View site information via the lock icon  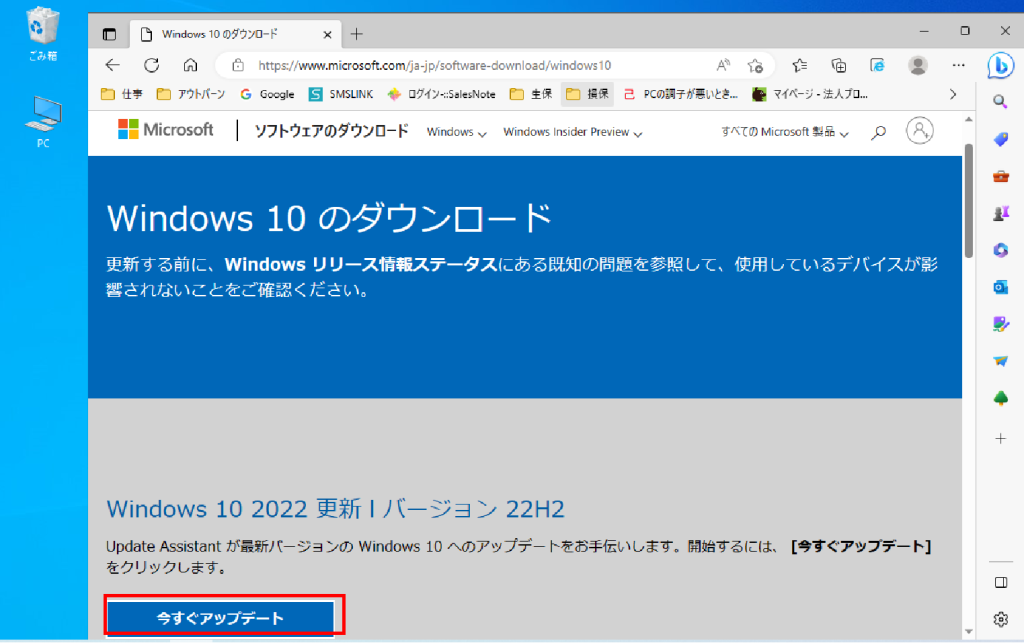click(x=238, y=65)
